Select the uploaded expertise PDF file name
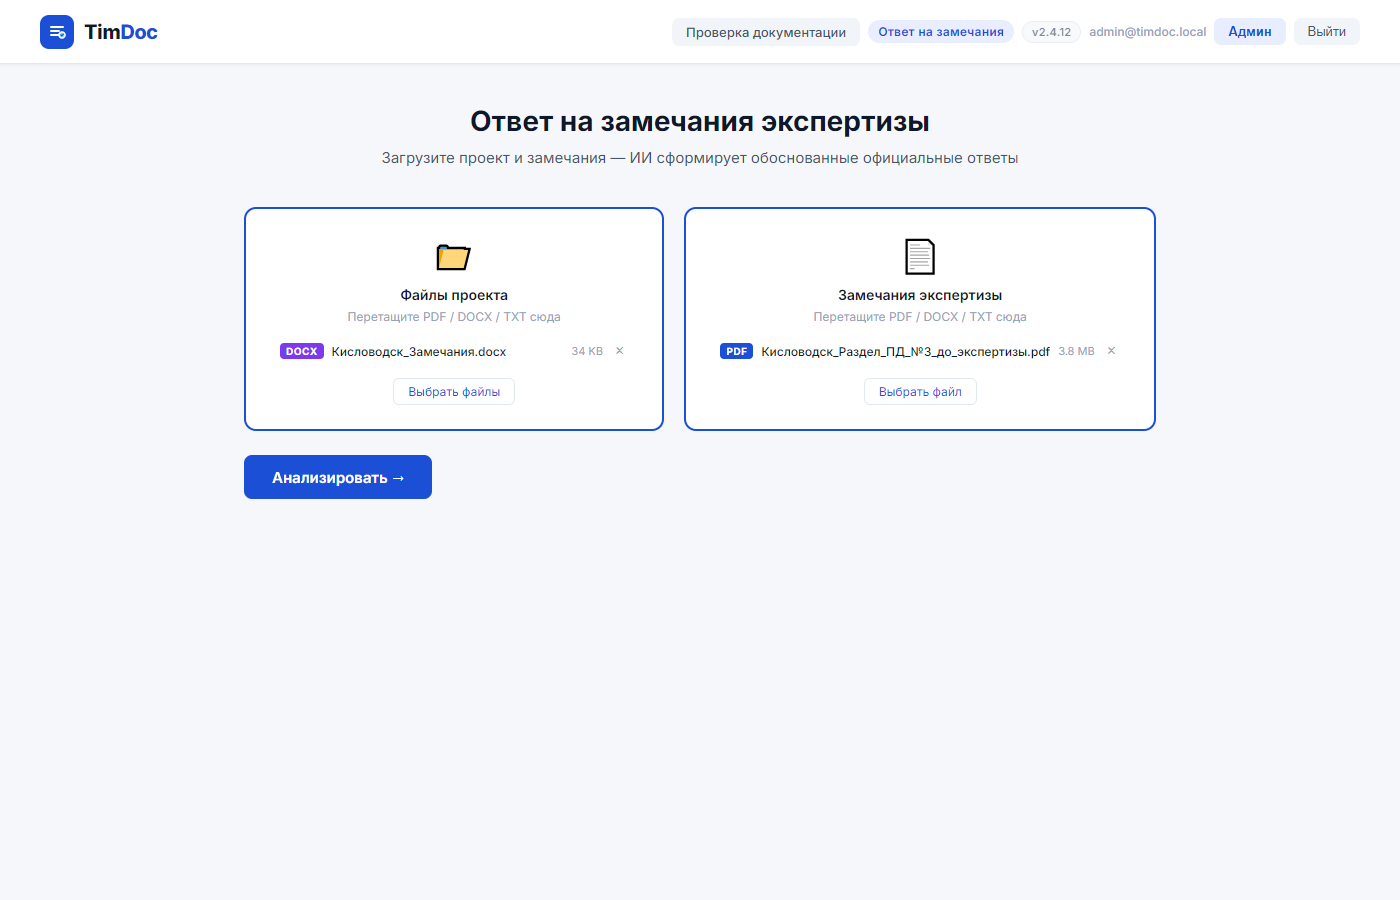 coord(904,351)
